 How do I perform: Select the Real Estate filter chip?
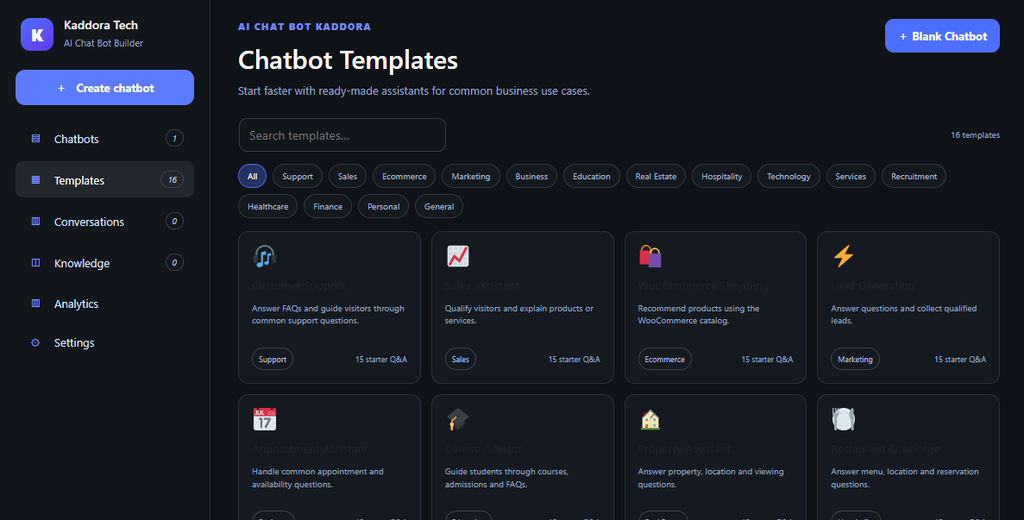coord(656,176)
